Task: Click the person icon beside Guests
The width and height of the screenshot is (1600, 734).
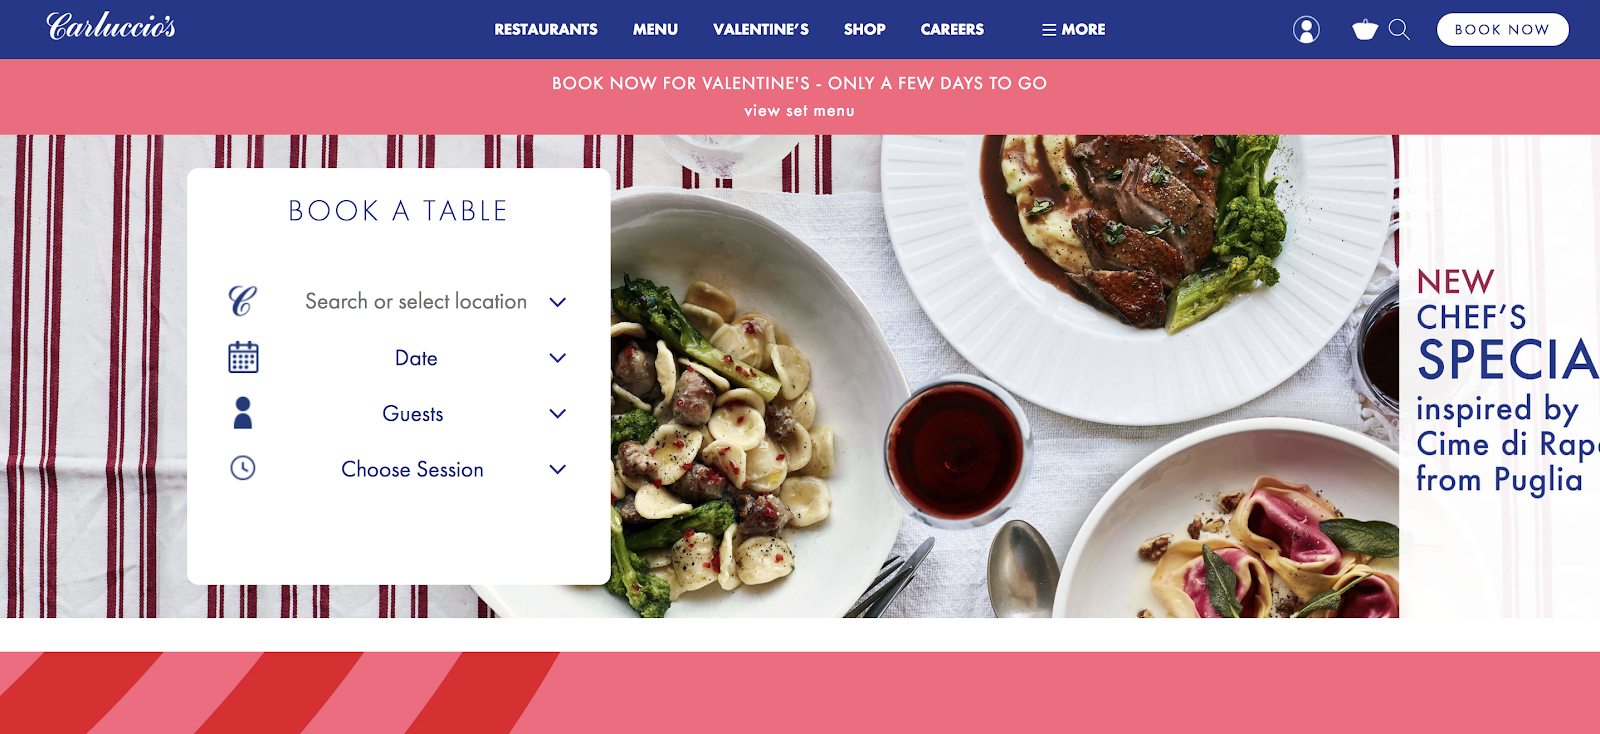Action: (243, 413)
